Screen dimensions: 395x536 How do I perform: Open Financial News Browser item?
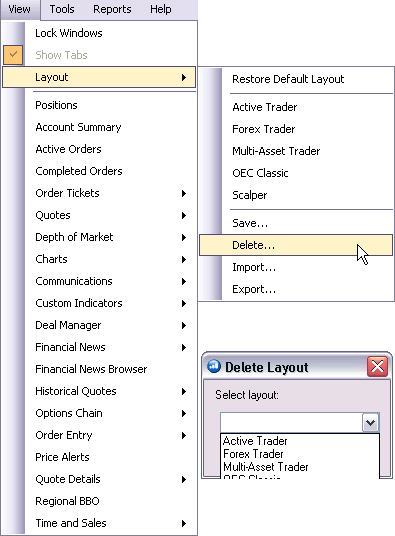99,369
